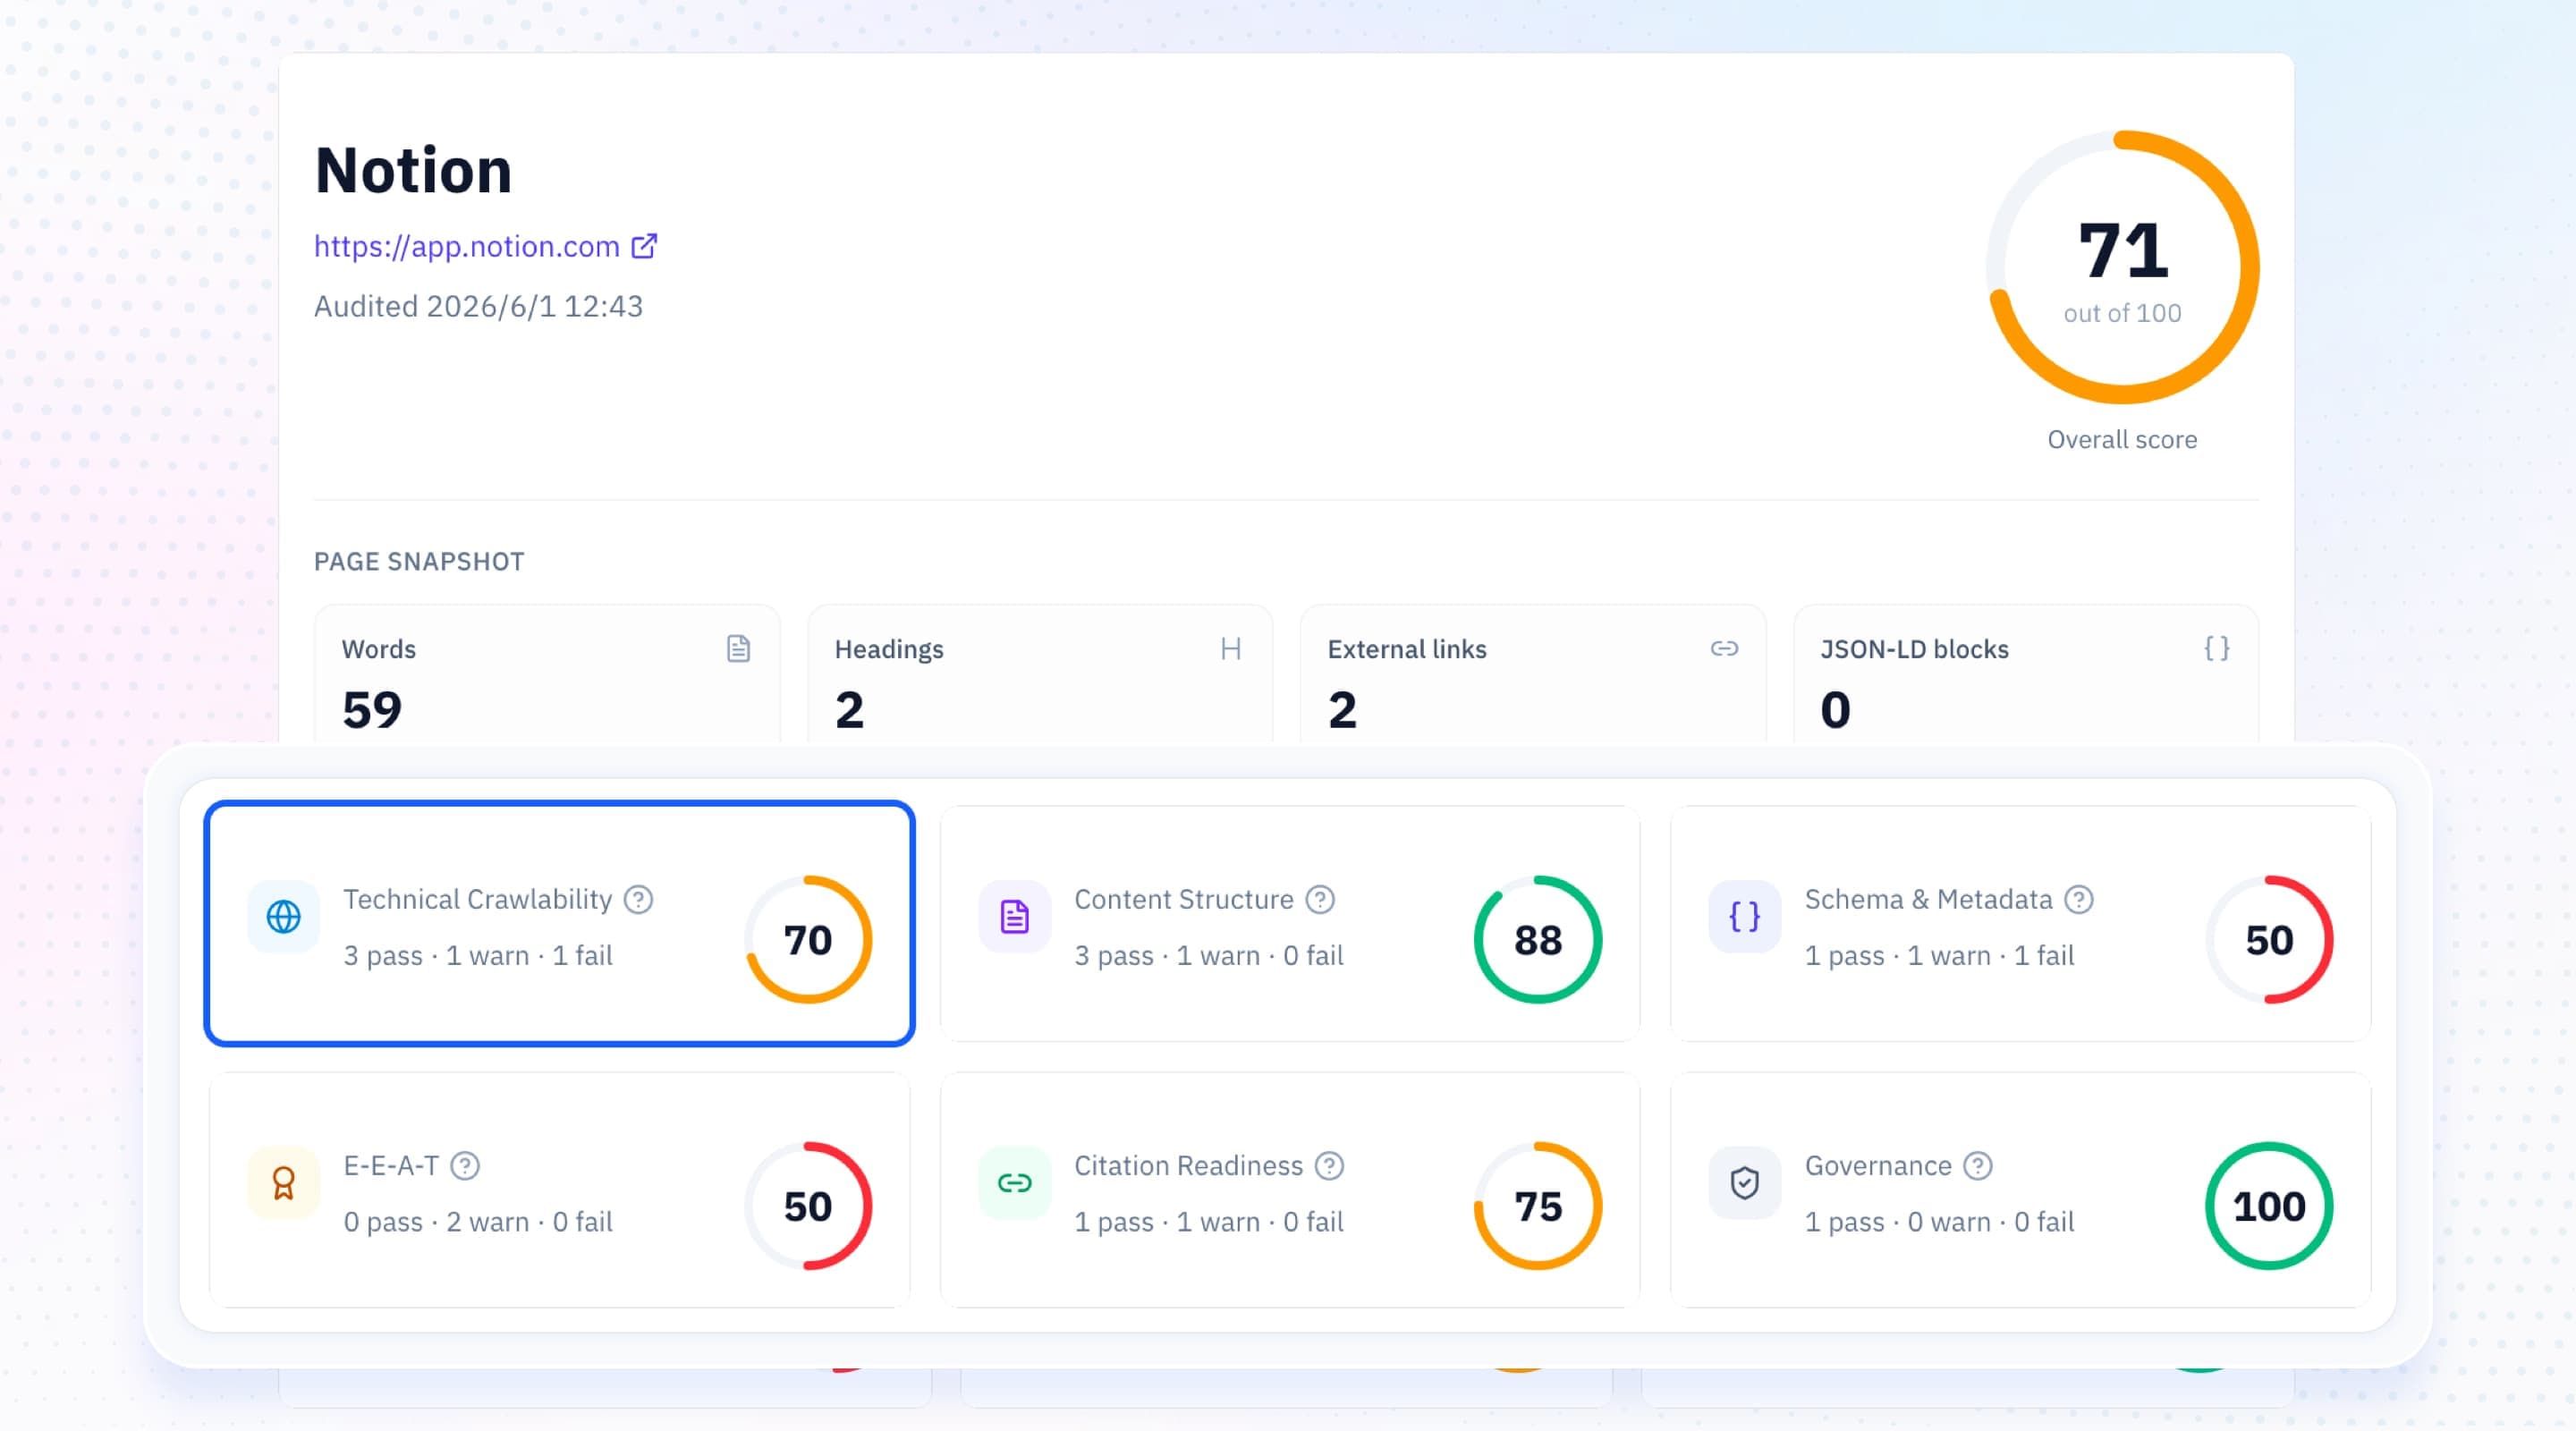
Task: Select the E-E-A-T category card
Action: click(x=560, y=1190)
